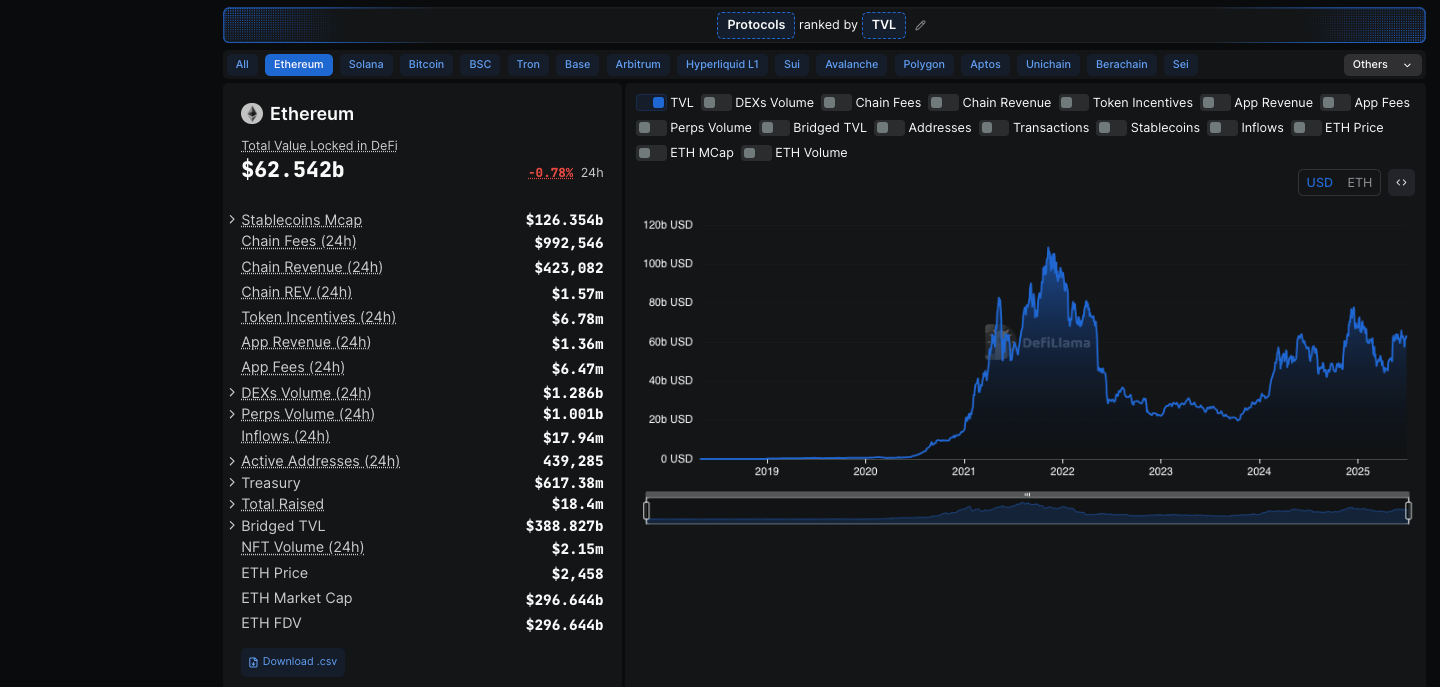The image size is (1440, 687).
Task: Click the pencil edit icon beside TVL
Action: click(921, 25)
